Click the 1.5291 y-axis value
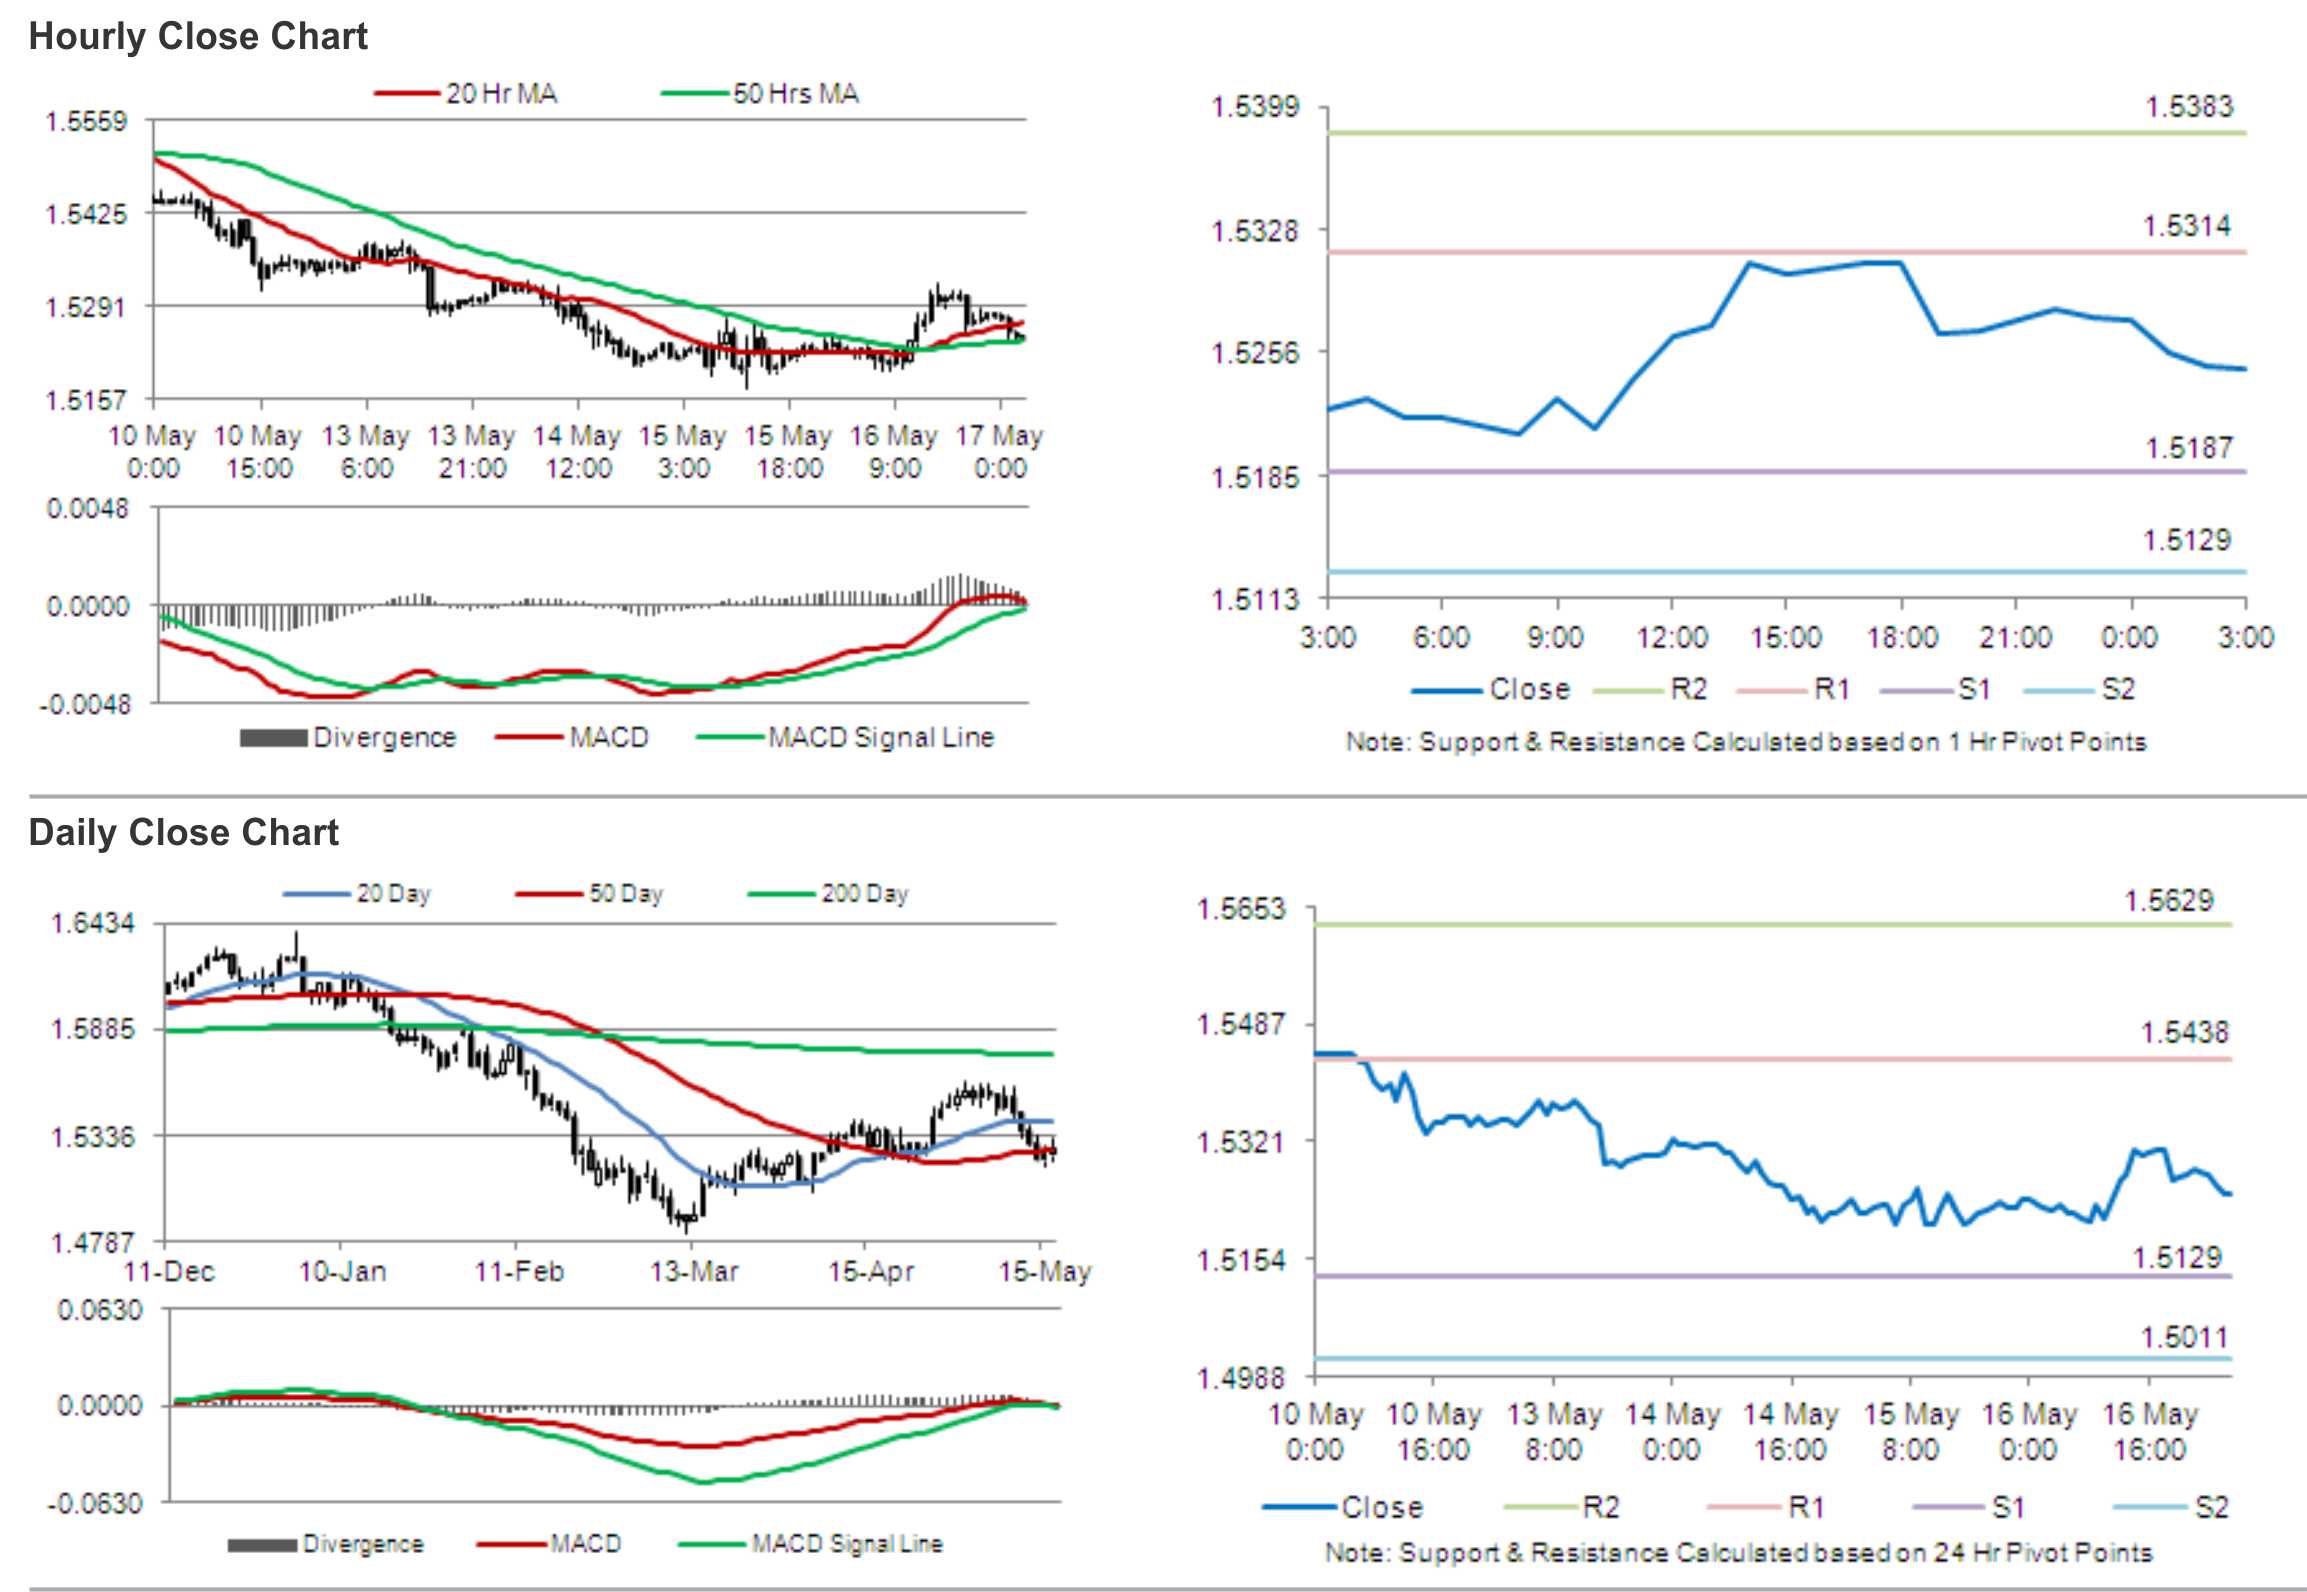2307x1592 pixels. [86, 306]
